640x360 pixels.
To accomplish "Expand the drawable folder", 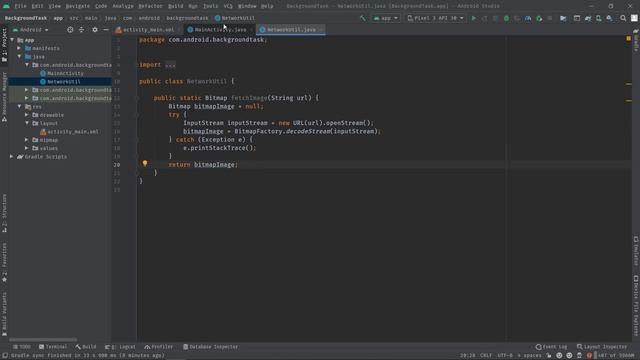I will point(27,115).
